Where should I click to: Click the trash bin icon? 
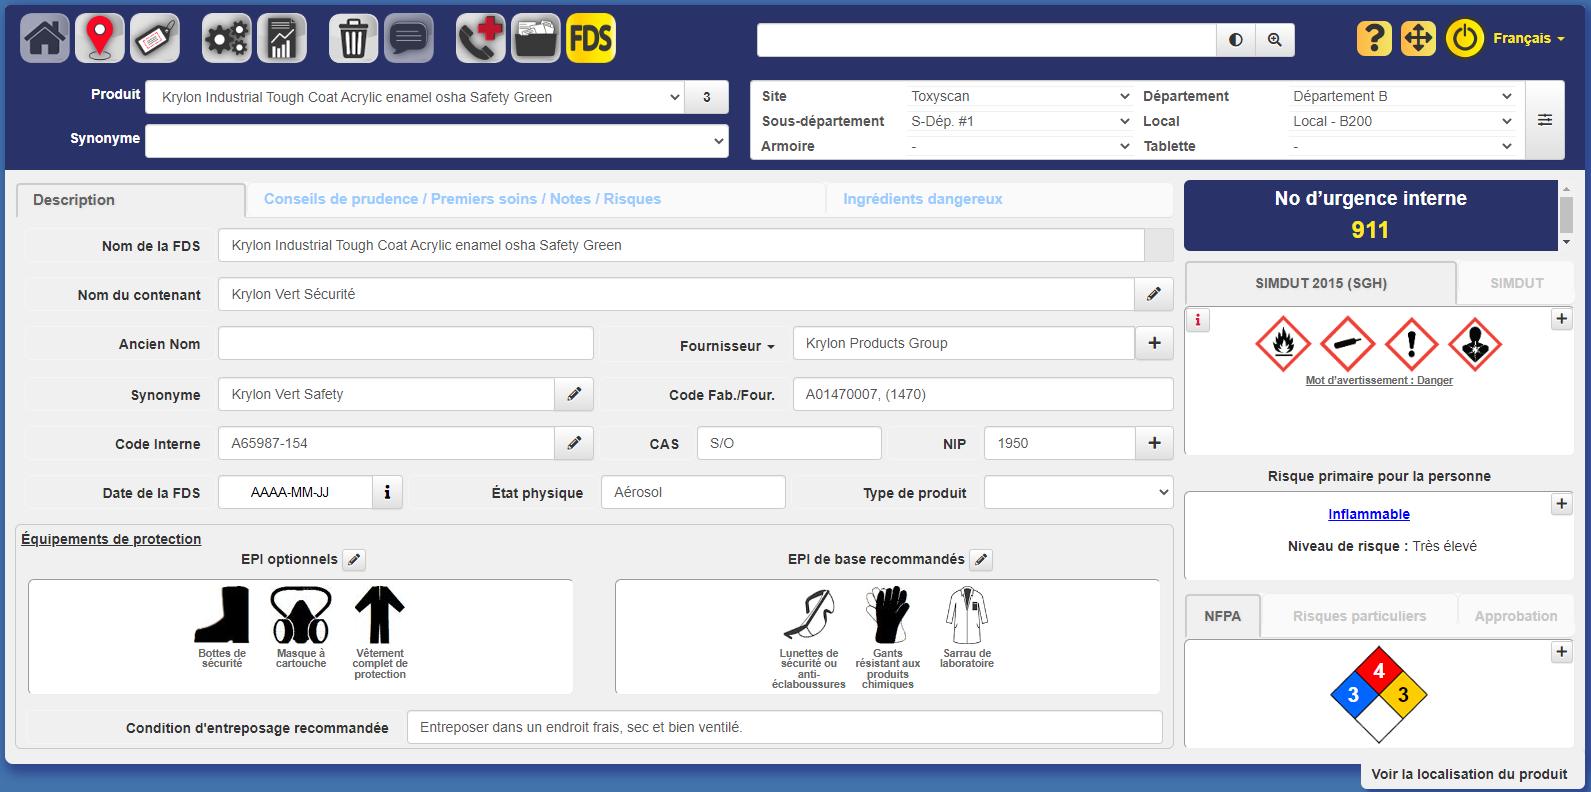[x=353, y=38]
